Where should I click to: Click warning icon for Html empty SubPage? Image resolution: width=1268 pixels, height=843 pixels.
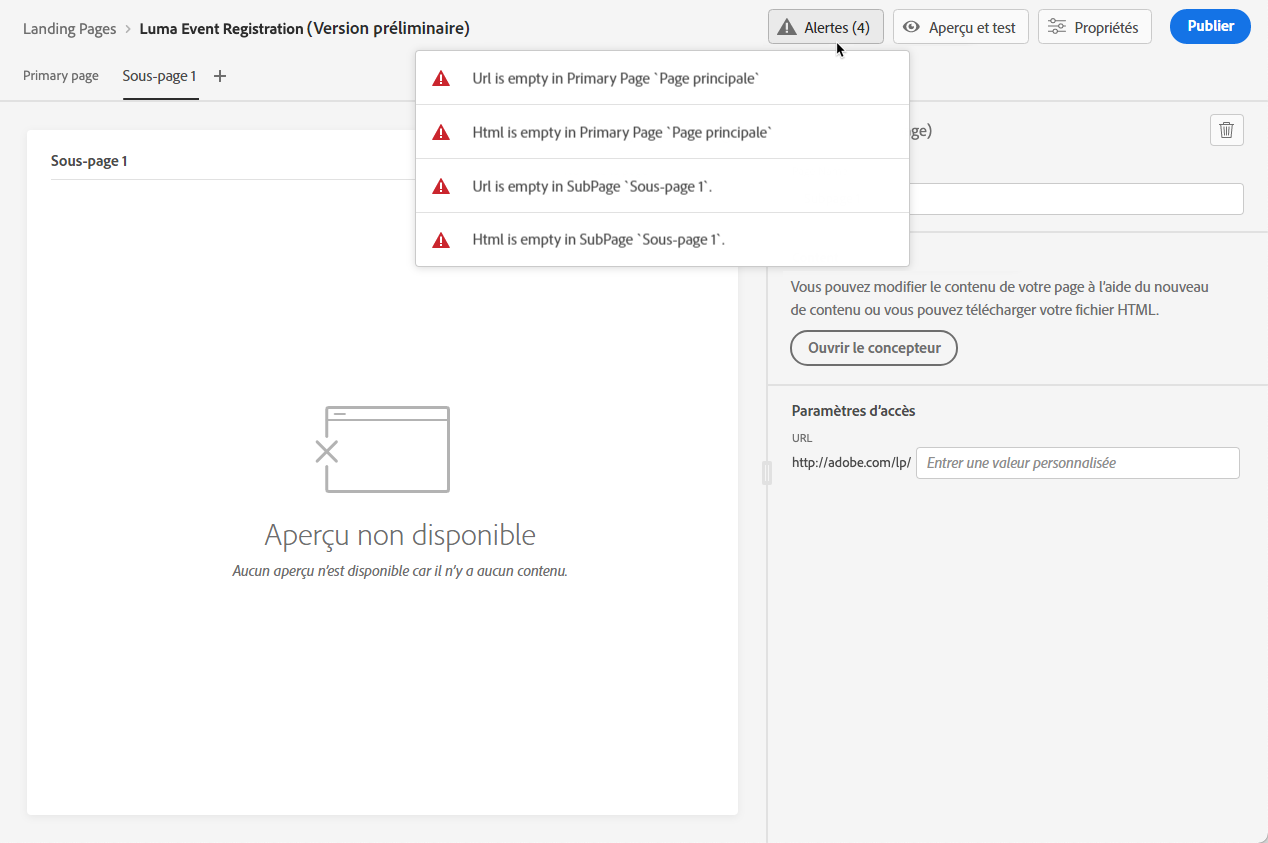441,240
